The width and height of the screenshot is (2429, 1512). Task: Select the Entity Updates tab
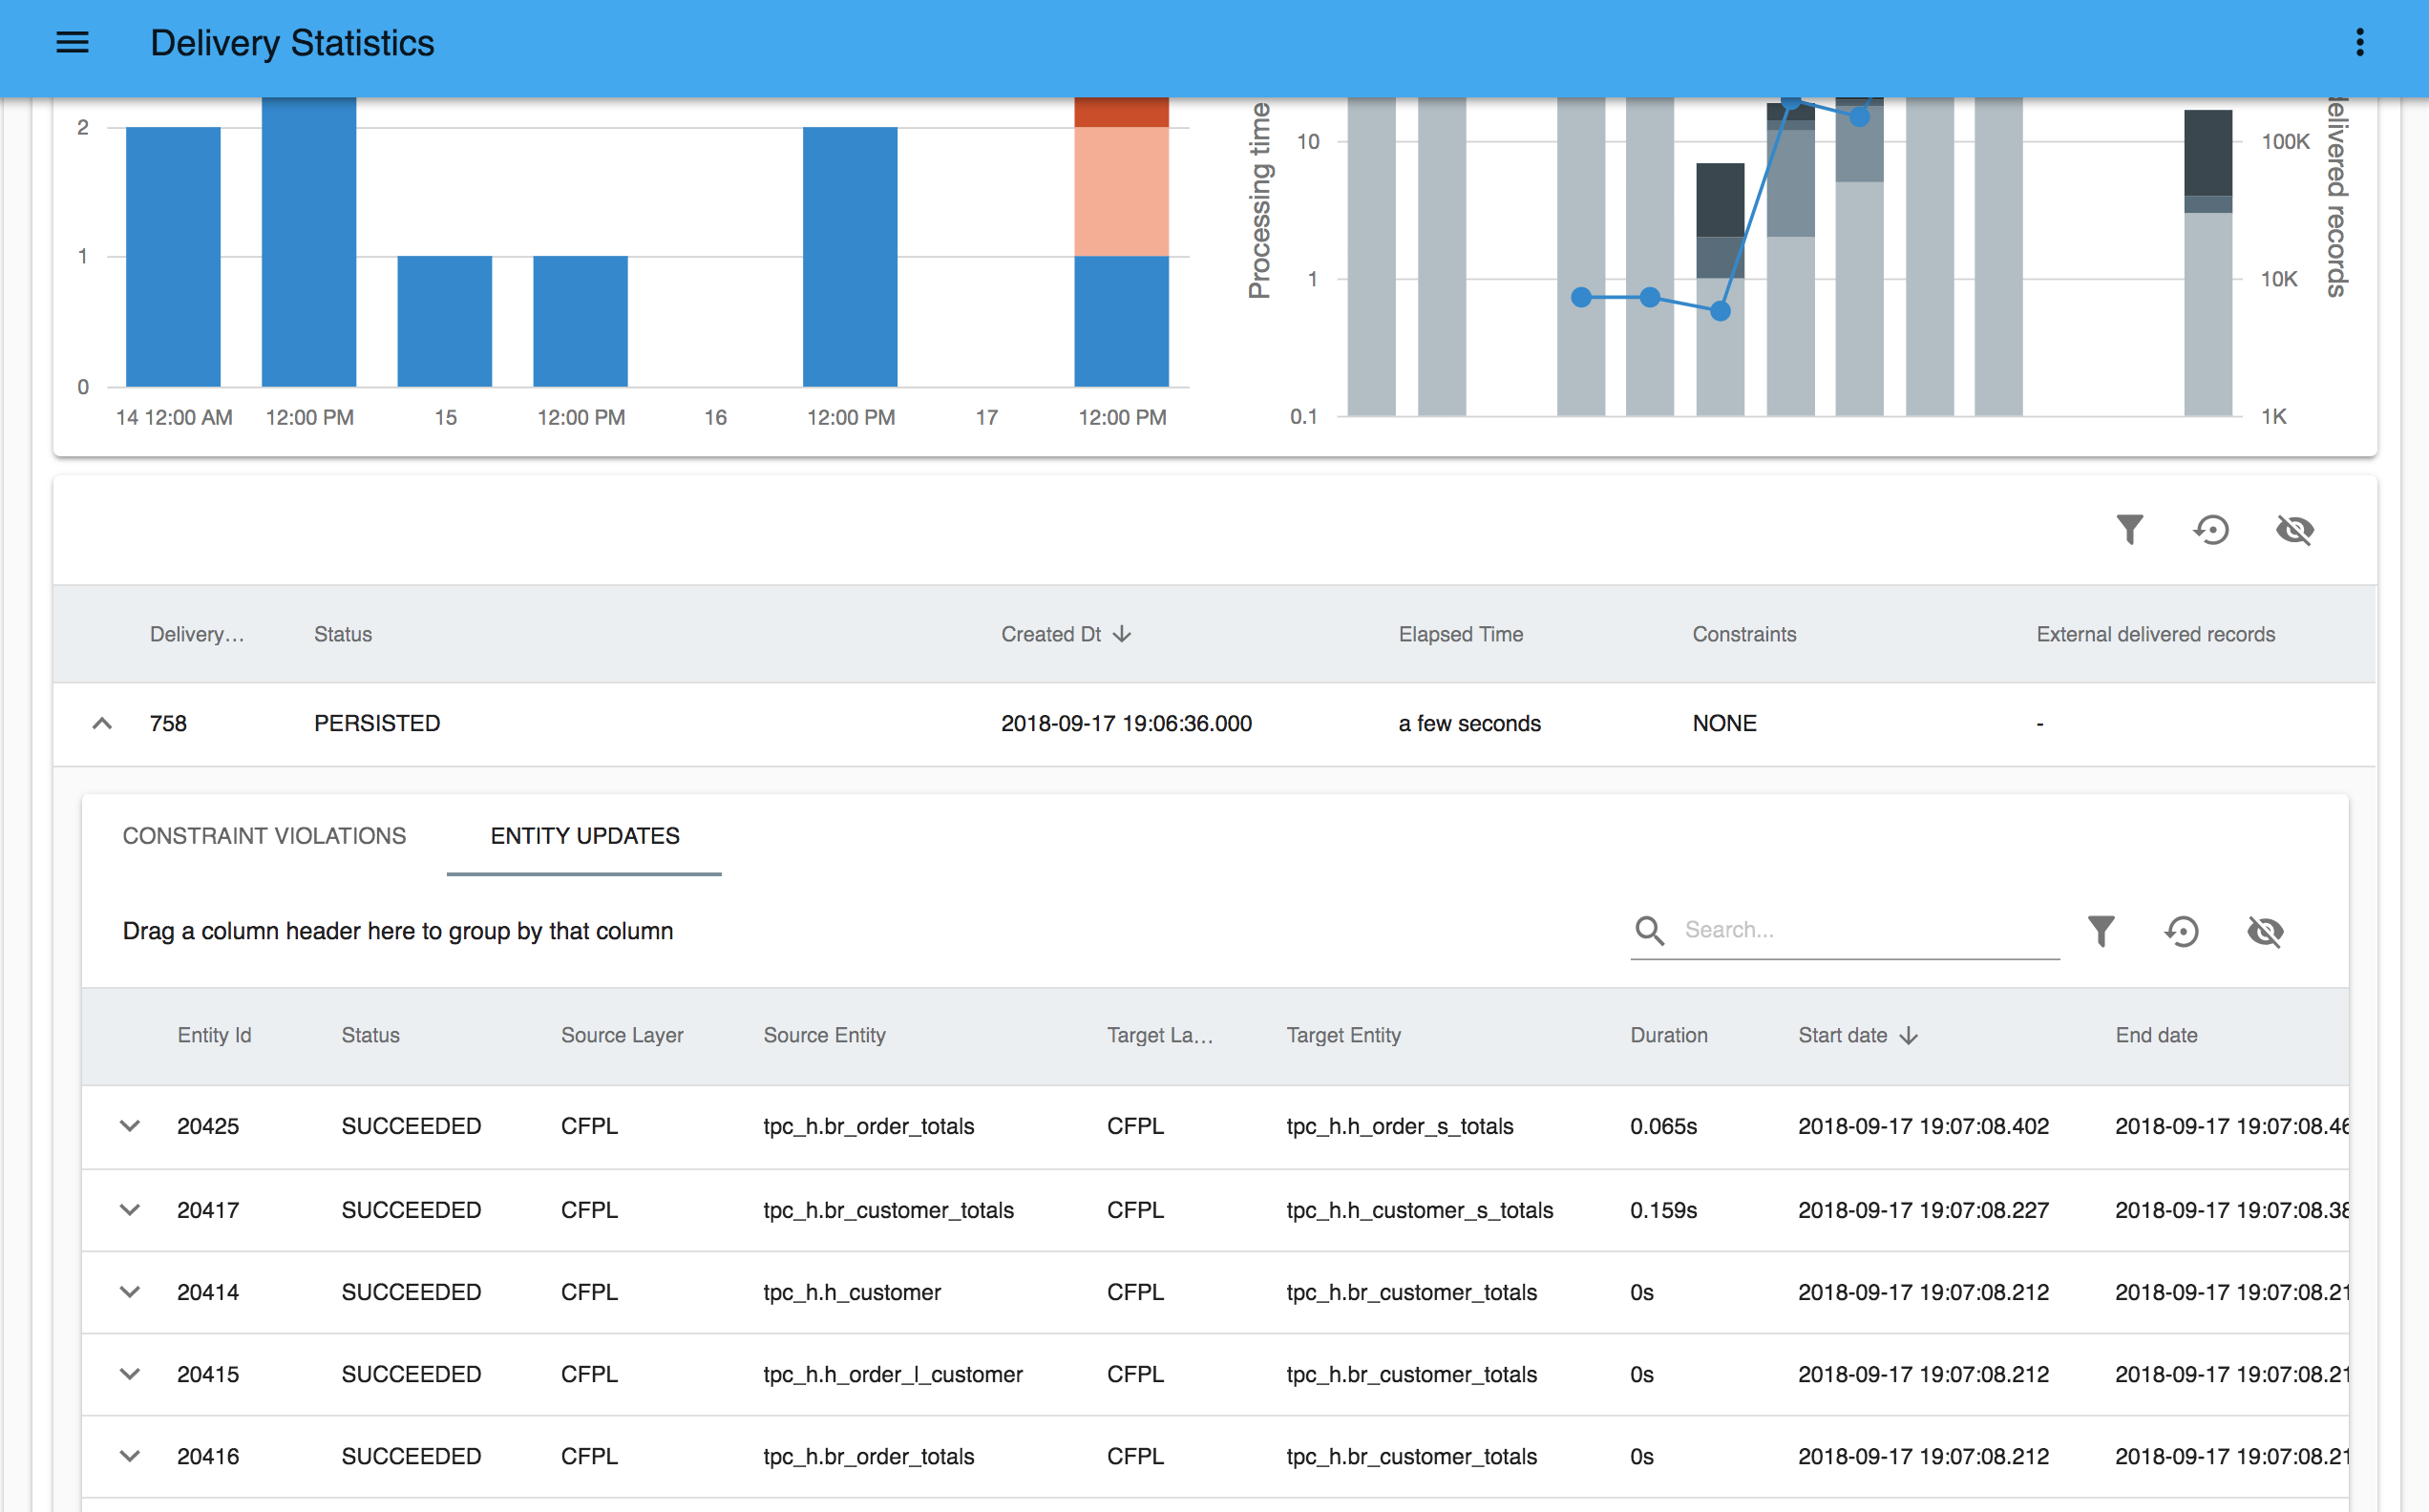[585, 836]
